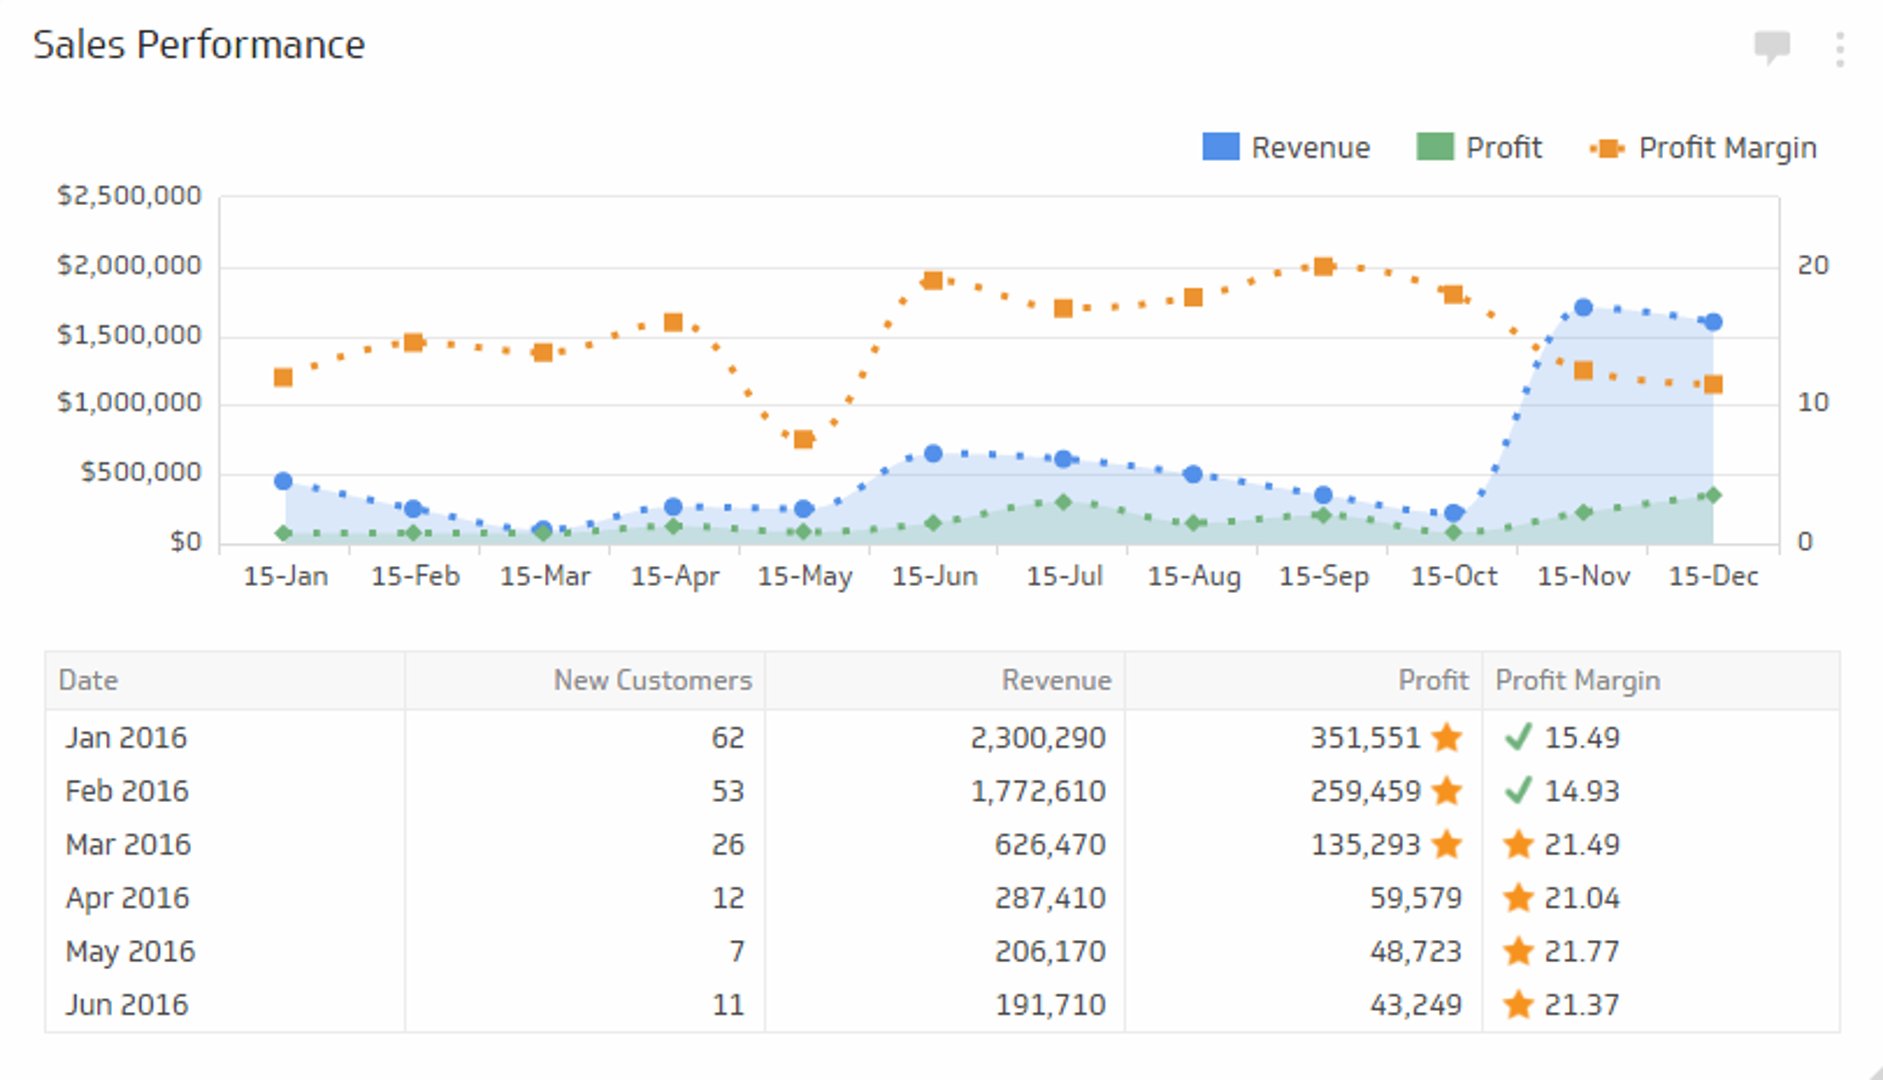The height and width of the screenshot is (1080, 1883).
Task: Toggle the Revenue legend series
Action: coord(1286,148)
